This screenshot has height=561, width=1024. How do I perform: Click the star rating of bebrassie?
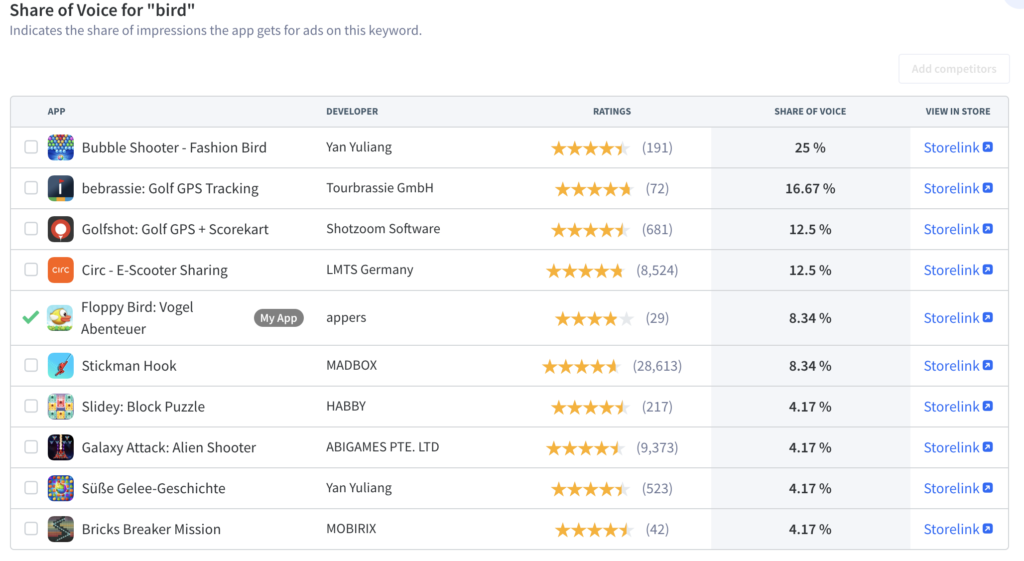click(594, 189)
